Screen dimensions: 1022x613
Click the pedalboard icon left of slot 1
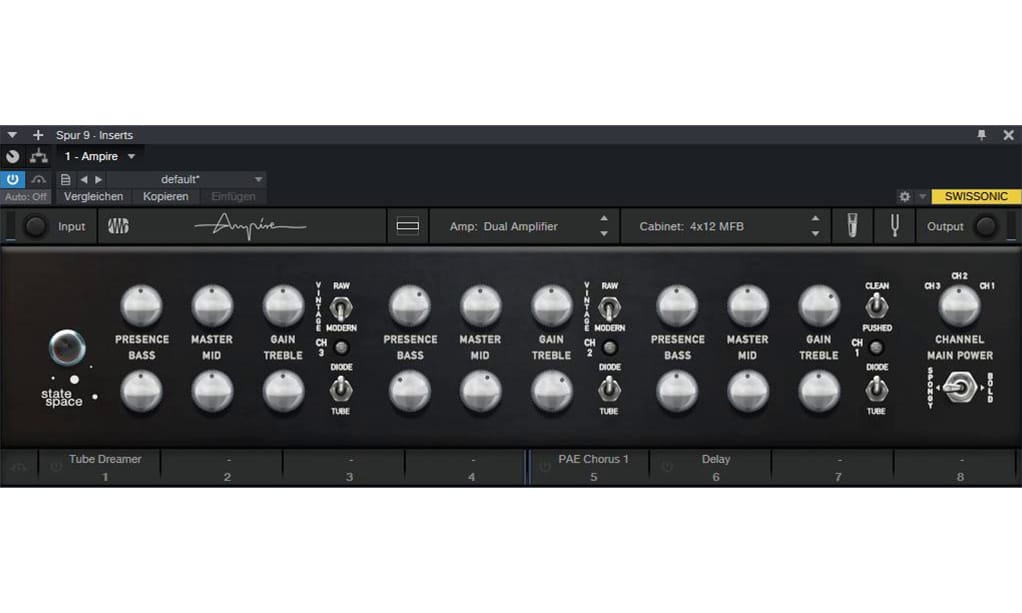19,467
